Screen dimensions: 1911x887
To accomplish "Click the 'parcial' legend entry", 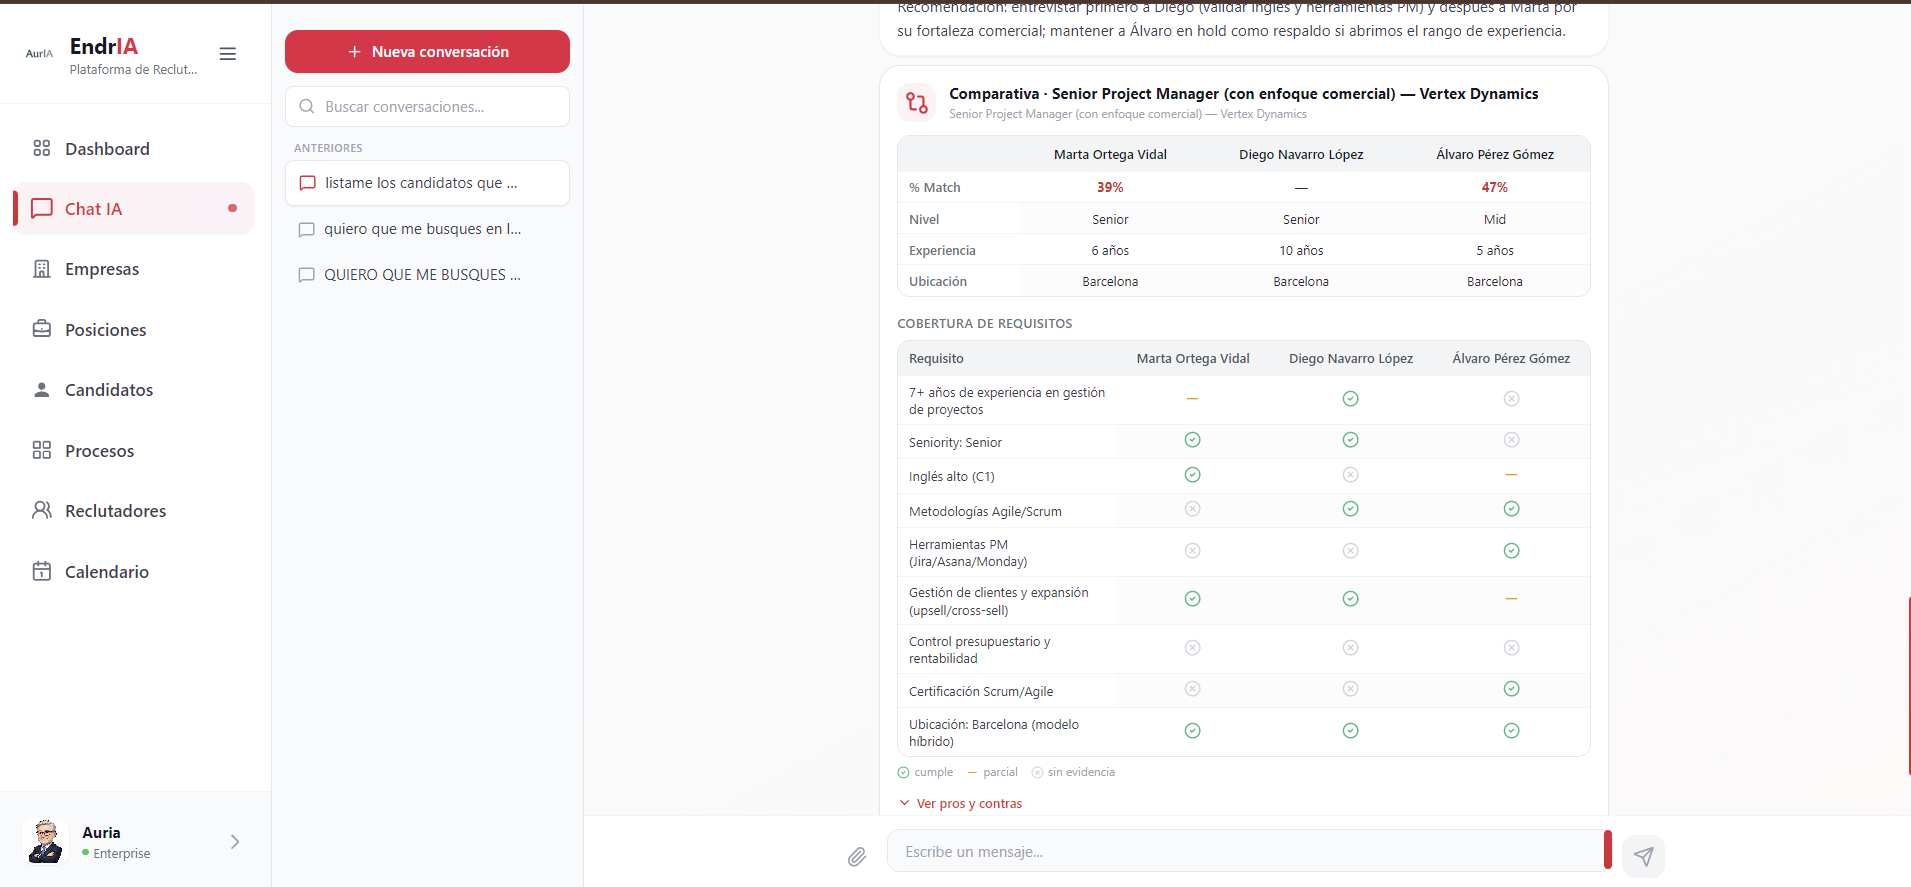I will (x=992, y=772).
